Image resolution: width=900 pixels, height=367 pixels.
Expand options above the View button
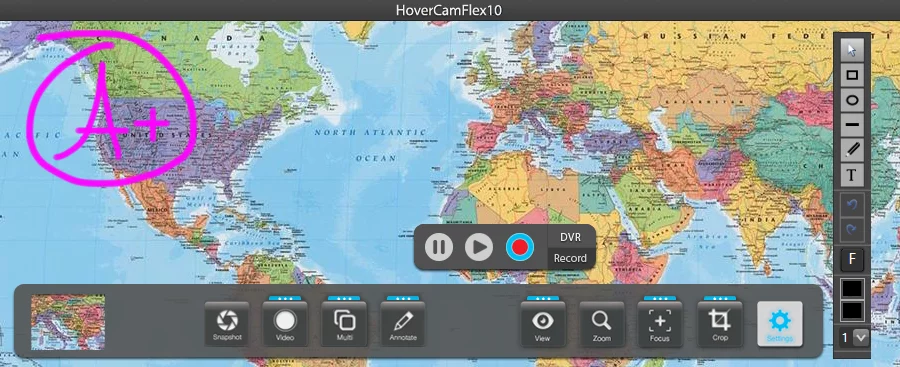(543, 299)
